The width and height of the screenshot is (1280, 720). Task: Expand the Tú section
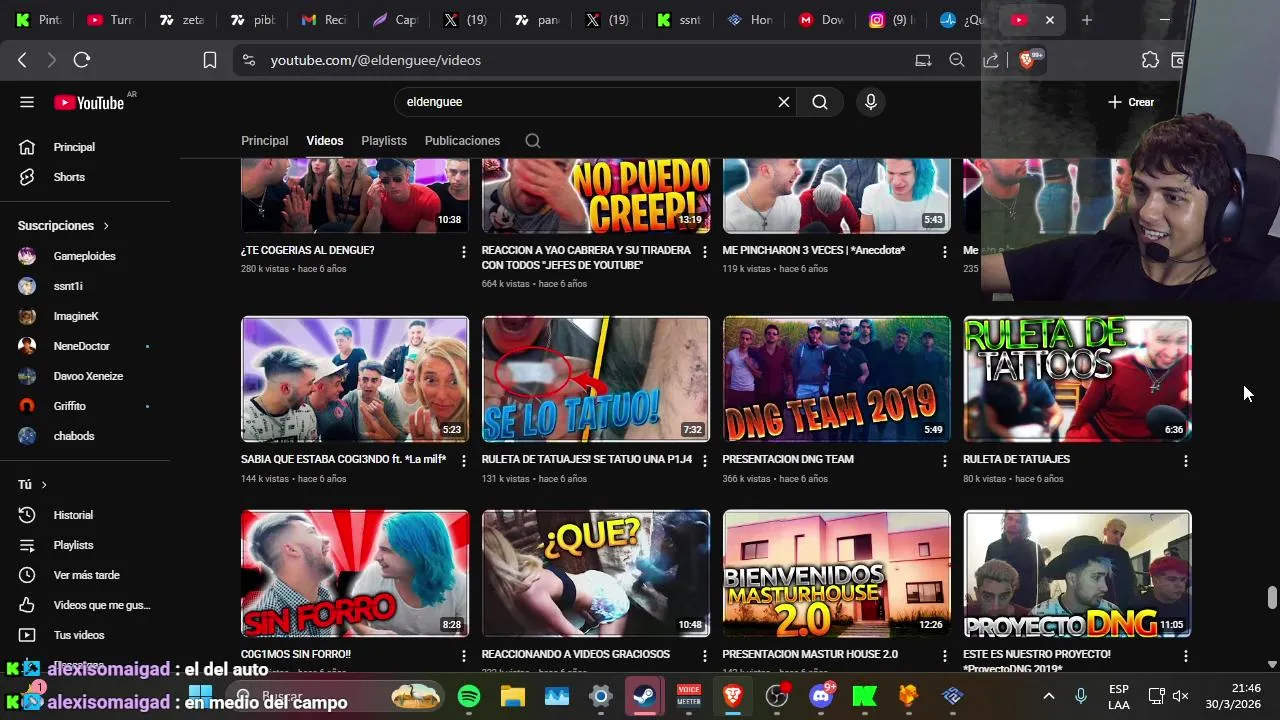[x=32, y=485]
